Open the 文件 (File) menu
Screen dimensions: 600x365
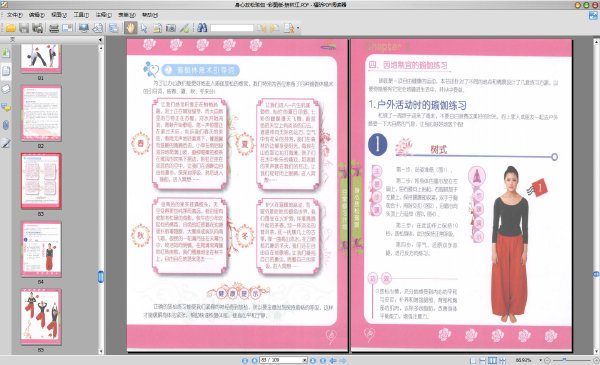click(x=15, y=15)
